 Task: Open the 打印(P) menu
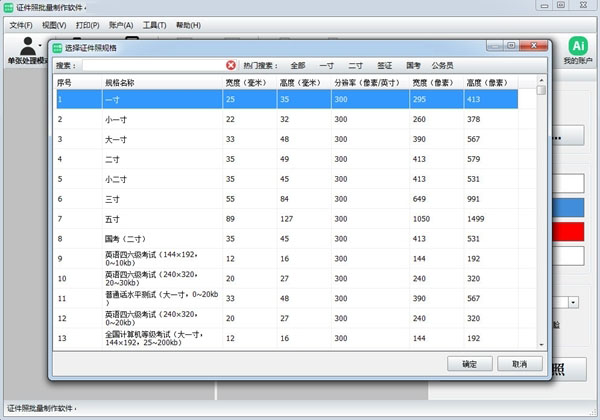[x=87, y=25]
